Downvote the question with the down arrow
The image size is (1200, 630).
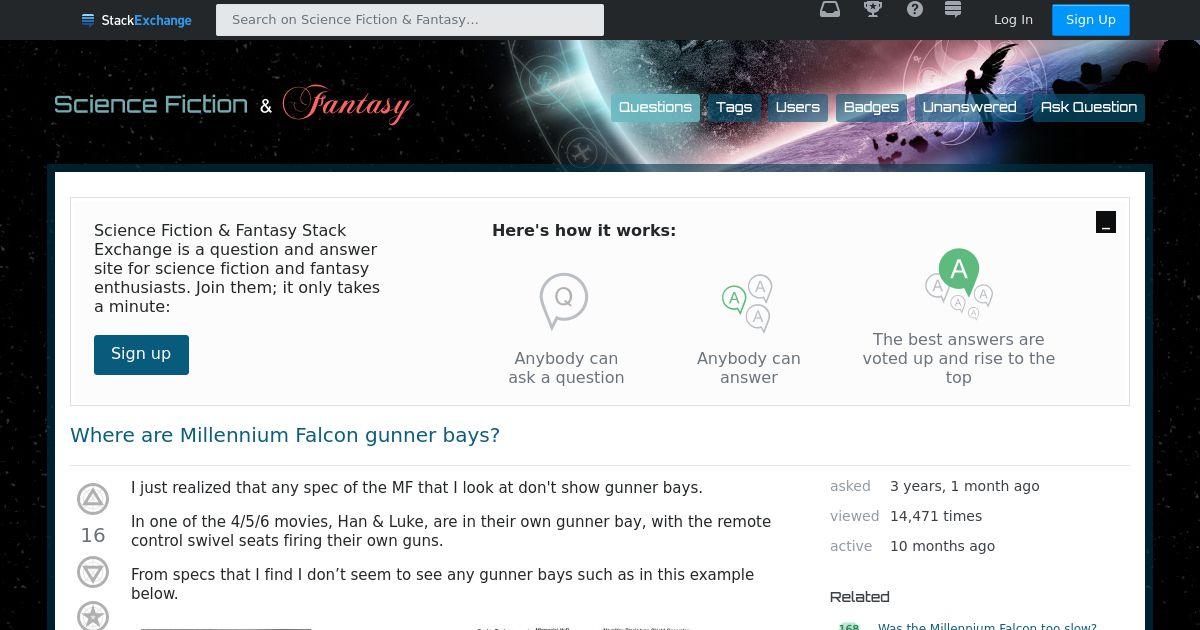coord(93,572)
